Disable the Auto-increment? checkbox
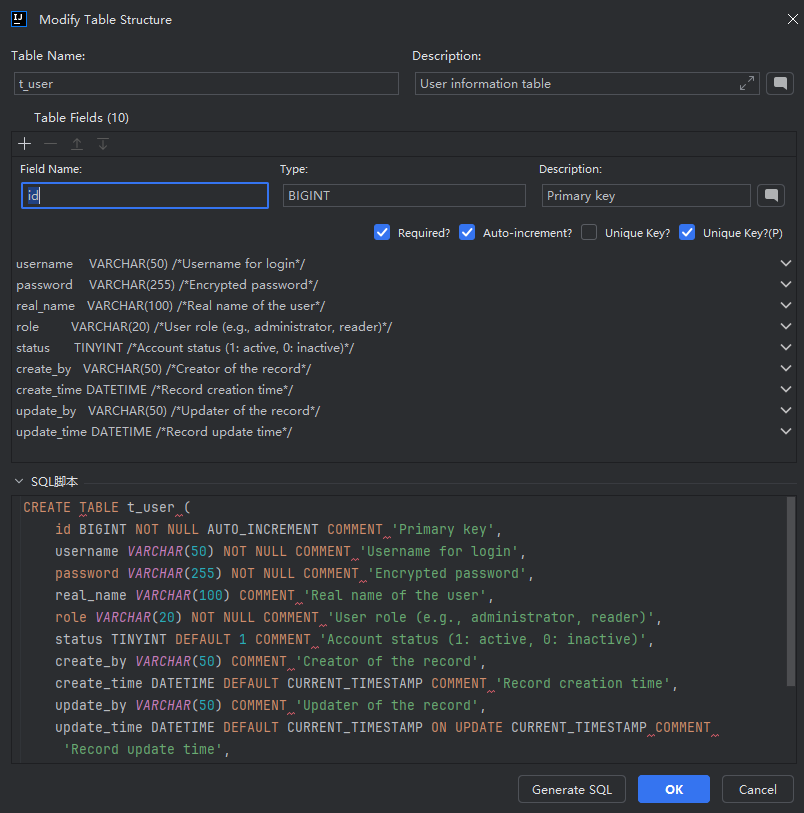Image resolution: width=804 pixels, height=813 pixels. pos(467,232)
